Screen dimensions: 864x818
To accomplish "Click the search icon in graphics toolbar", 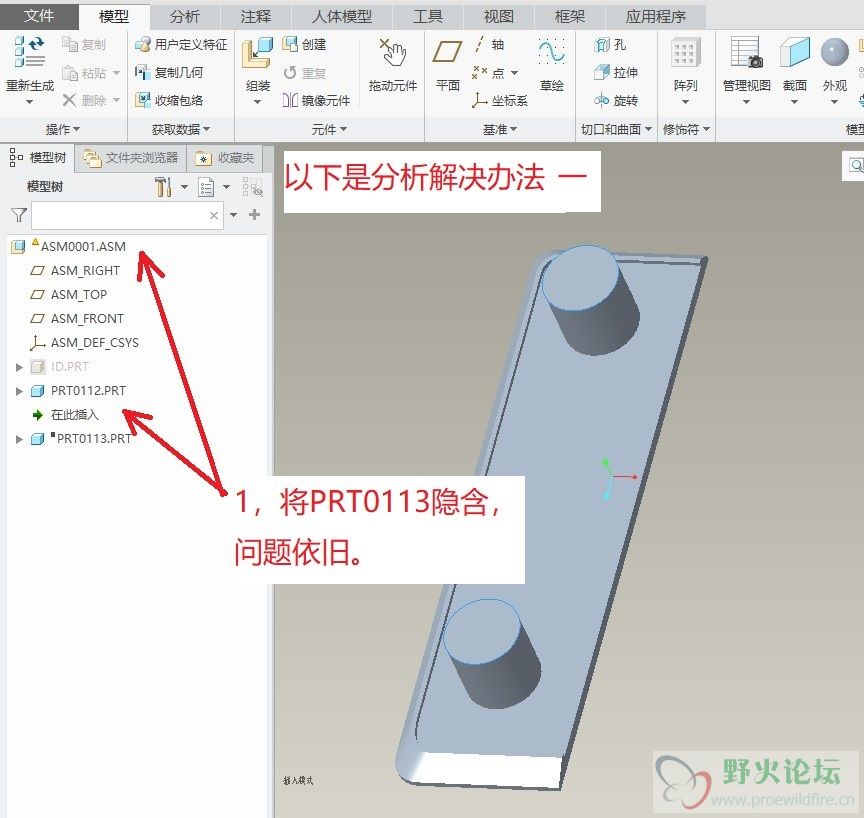I will pyautogui.click(x=855, y=165).
